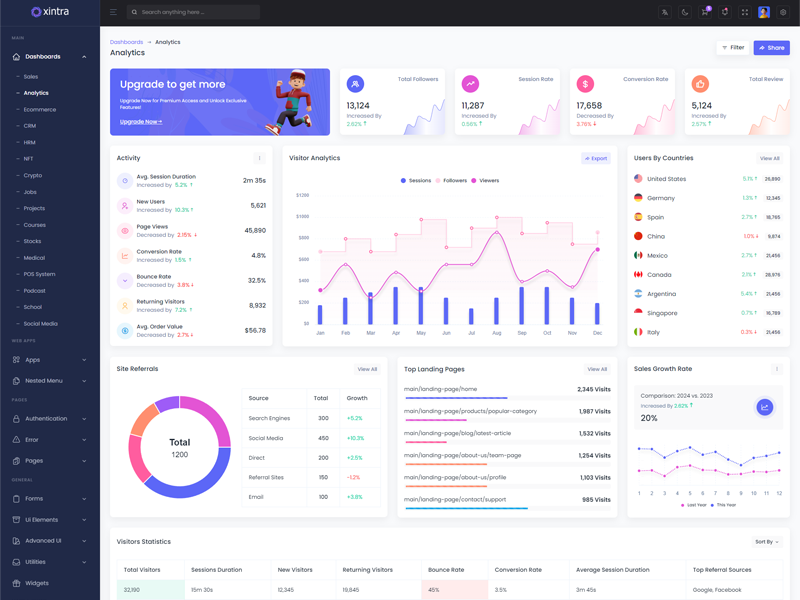This screenshot has width=800, height=600.
Task: Click the hamburger sidebar toggle icon
Action: [x=113, y=12]
